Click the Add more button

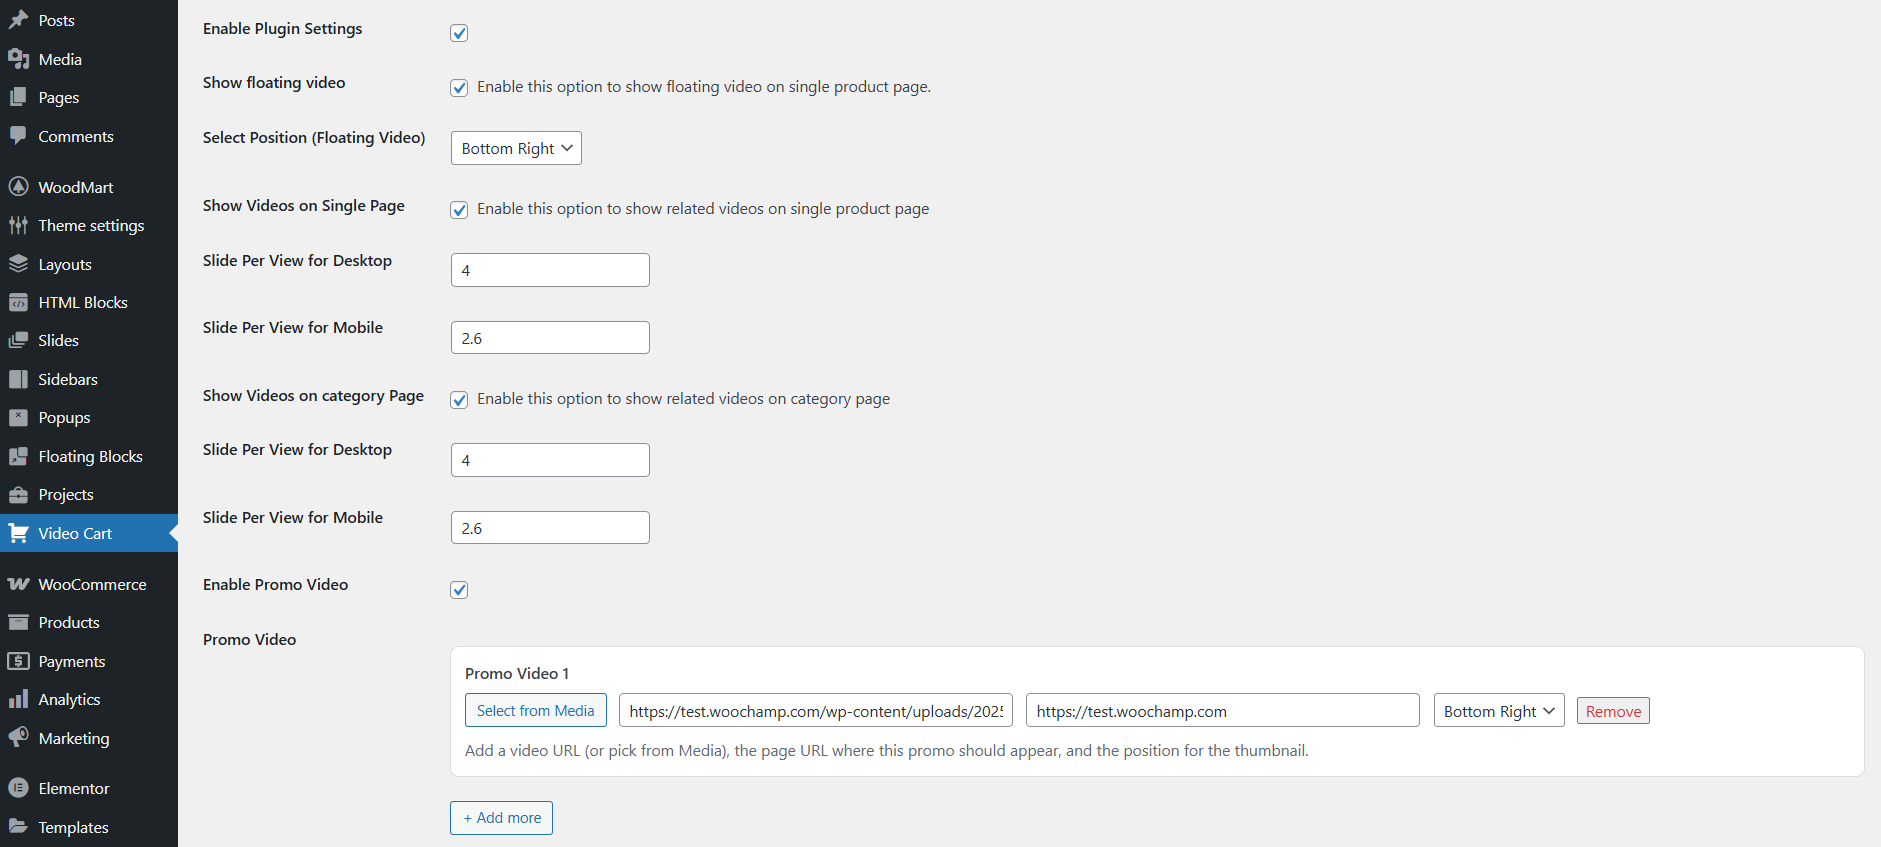pyautogui.click(x=501, y=817)
